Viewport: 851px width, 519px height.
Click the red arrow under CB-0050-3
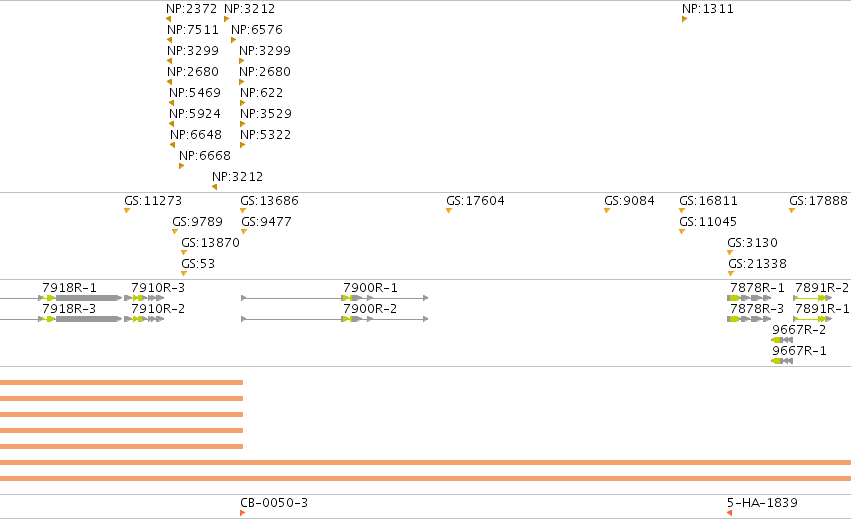click(x=243, y=513)
